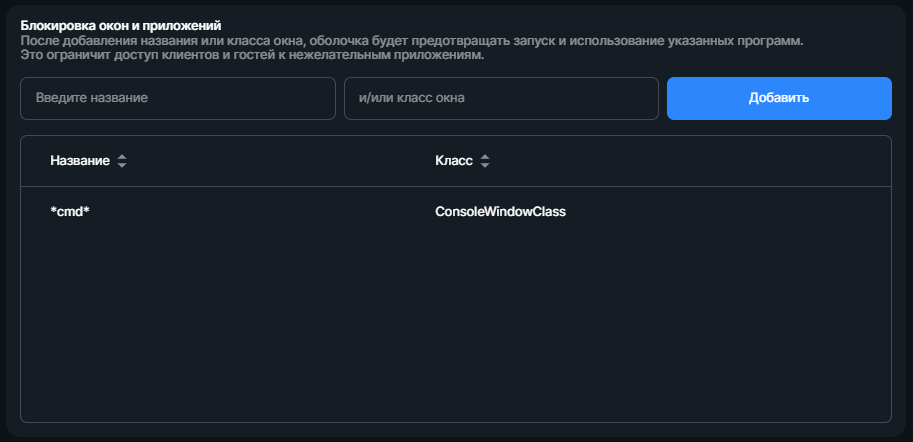Focus the 'Введите название' input field

tap(178, 98)
